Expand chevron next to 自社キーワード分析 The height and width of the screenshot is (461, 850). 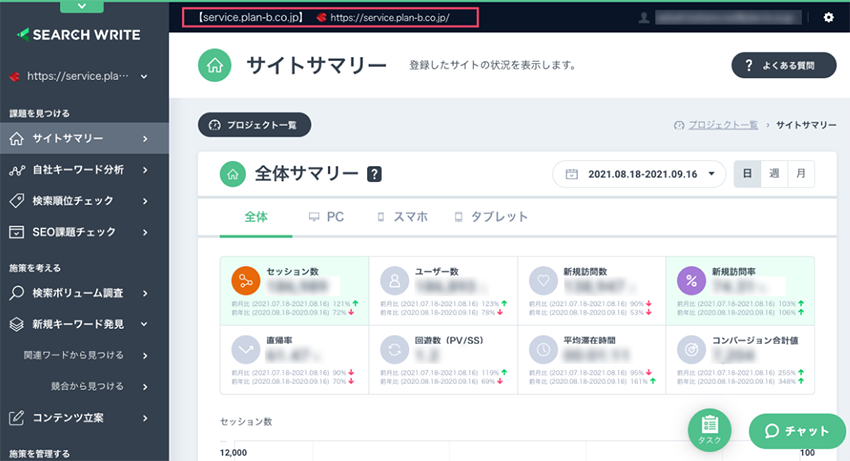pyautogui.click(x=145, y=170)
